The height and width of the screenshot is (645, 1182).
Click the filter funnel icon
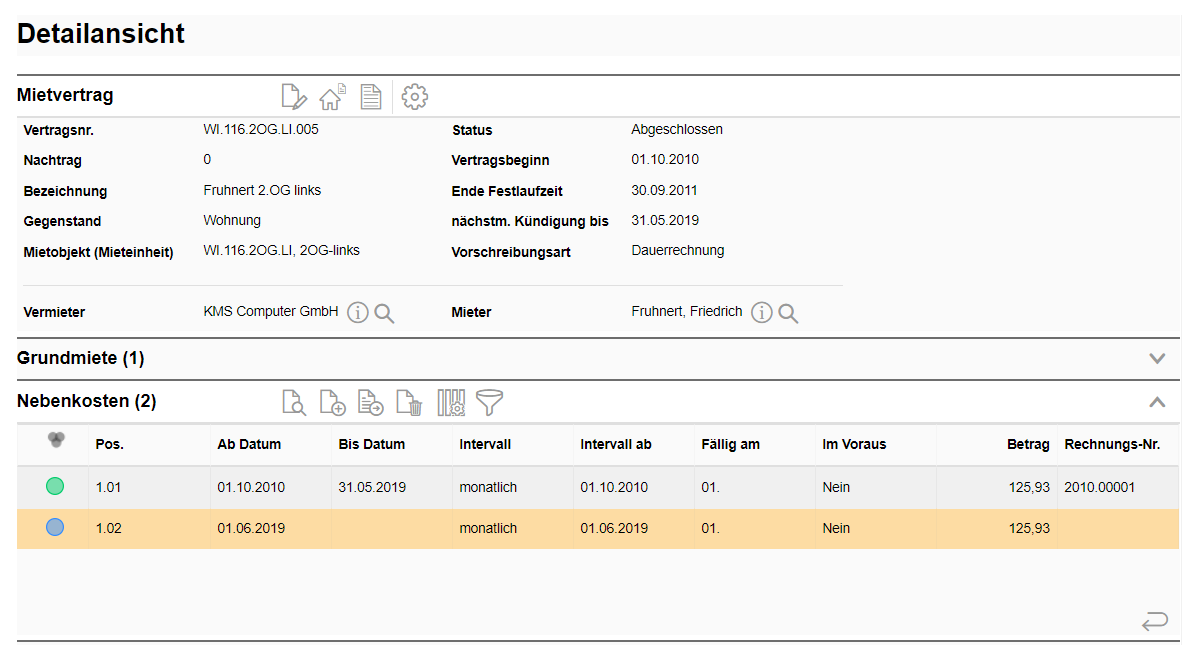(490, 403)
